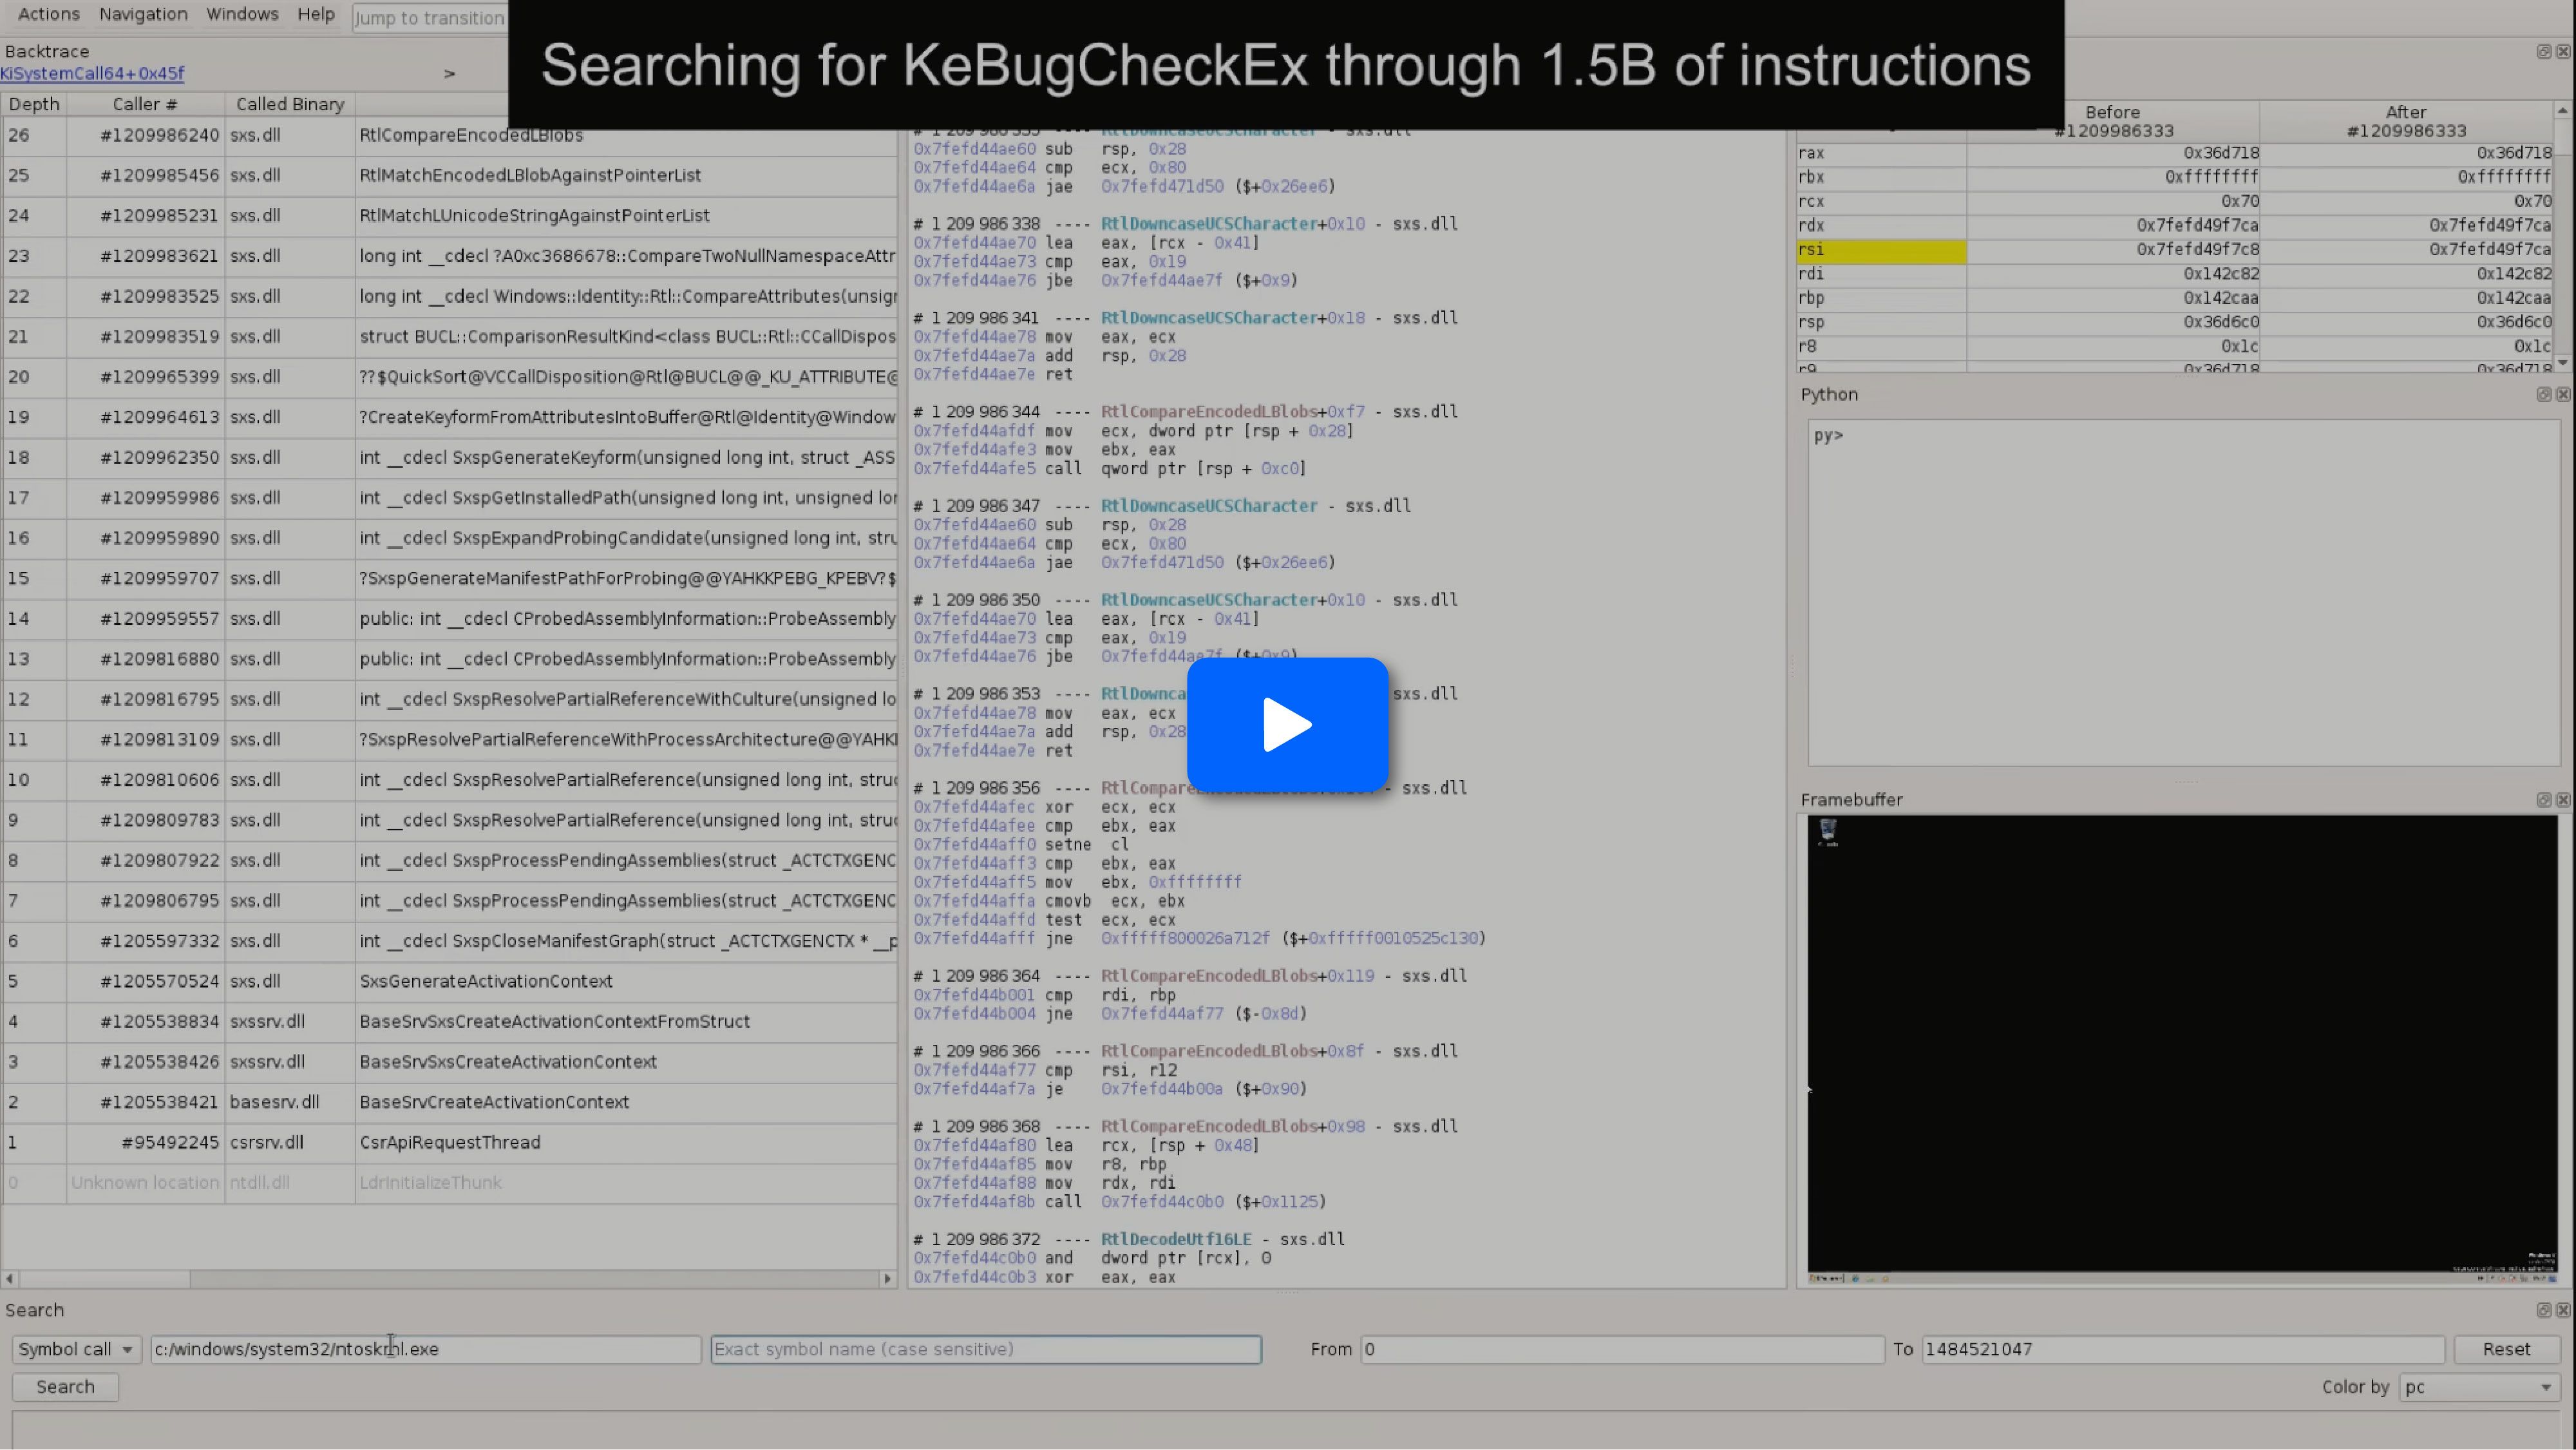This screenshot has height=1450, width=2576.
Task: Close the Search panel
Action: (2563, 1310)
